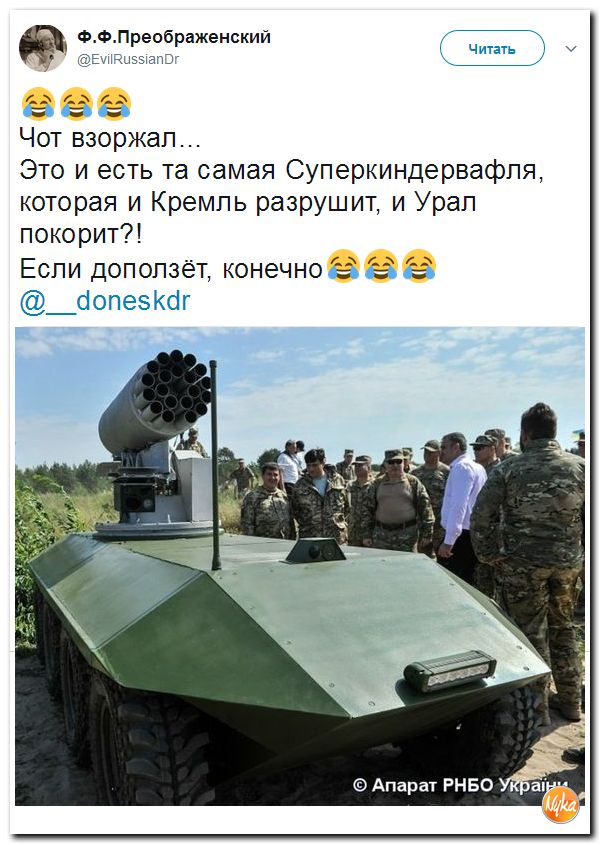Click the first laughing emoji above Чот взоржал
Screen dimensions: 601x845
coord(38,103)
